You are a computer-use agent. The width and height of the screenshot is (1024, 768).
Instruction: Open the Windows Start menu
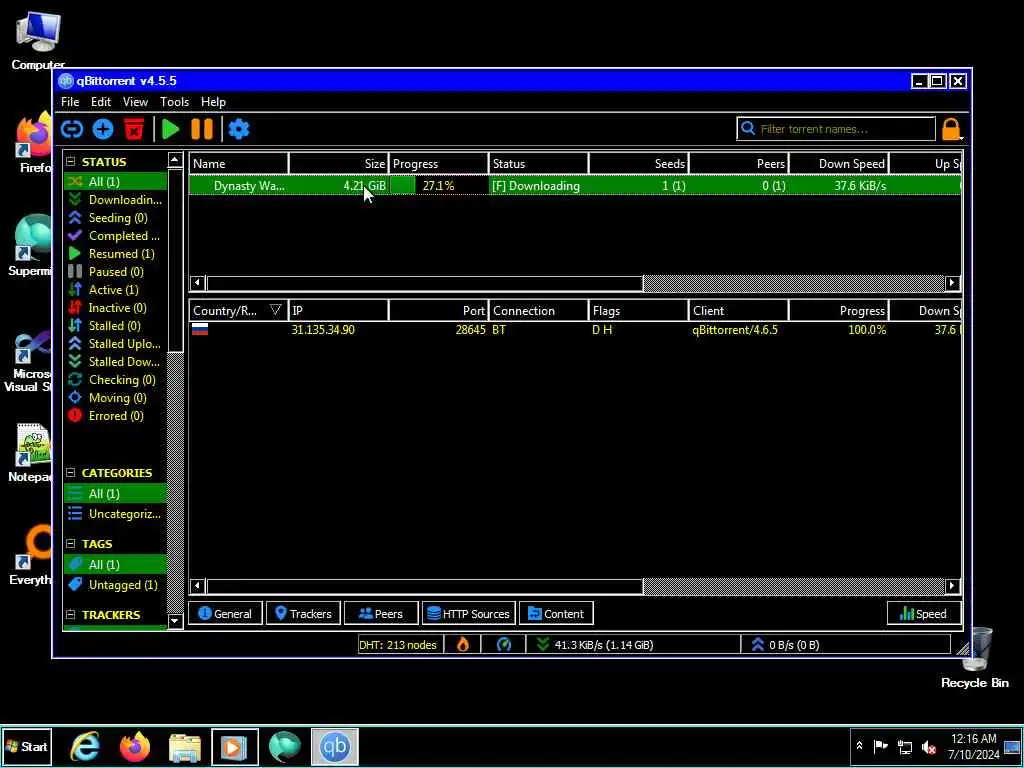[26, 746]
